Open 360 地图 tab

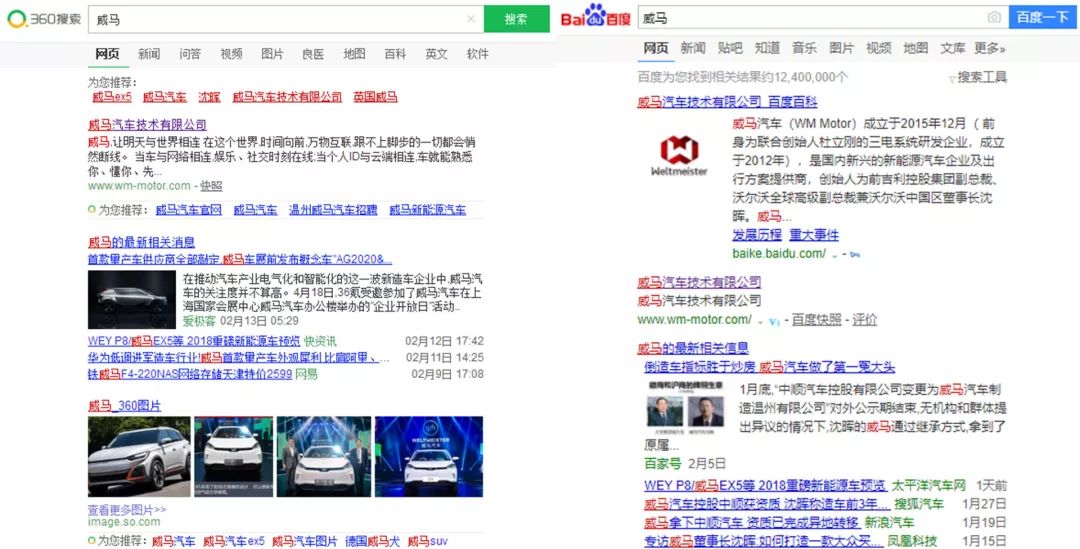point(355,54)
